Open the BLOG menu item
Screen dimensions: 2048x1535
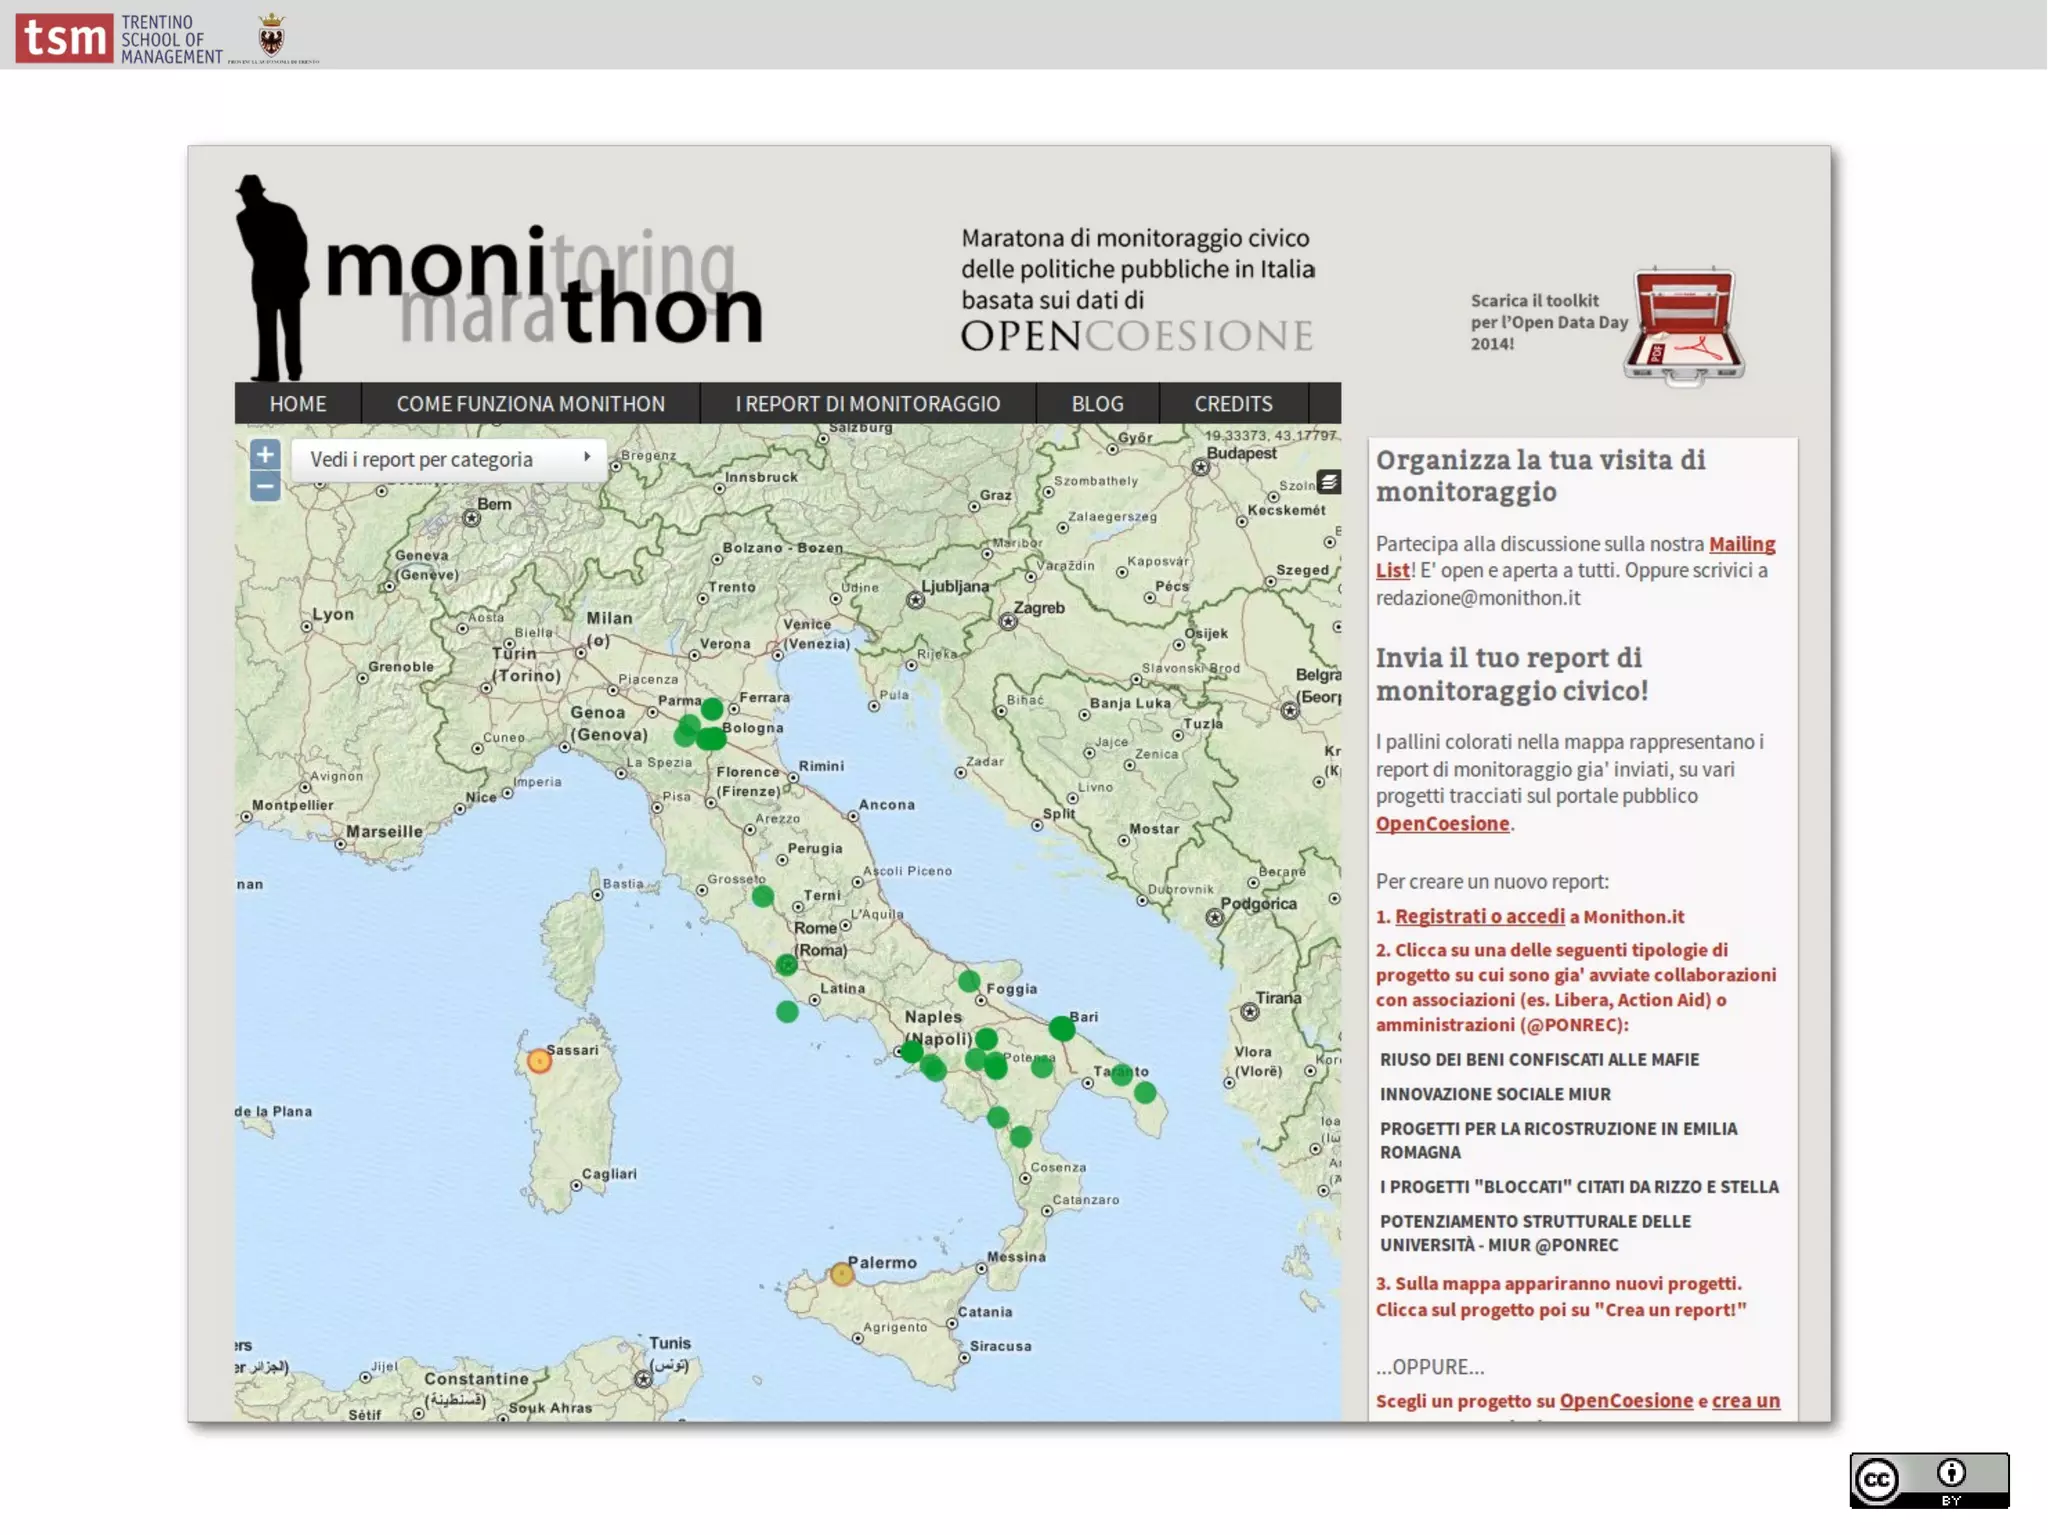(x=1097, y=404)
